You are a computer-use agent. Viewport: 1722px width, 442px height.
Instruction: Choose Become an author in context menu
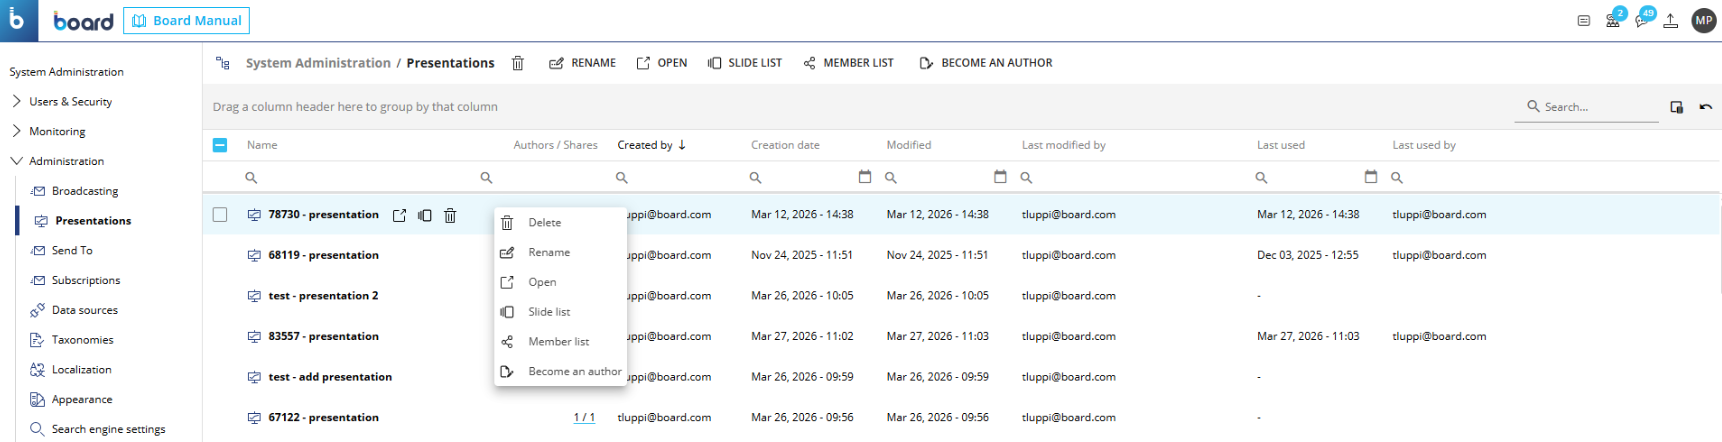(560, 371)
